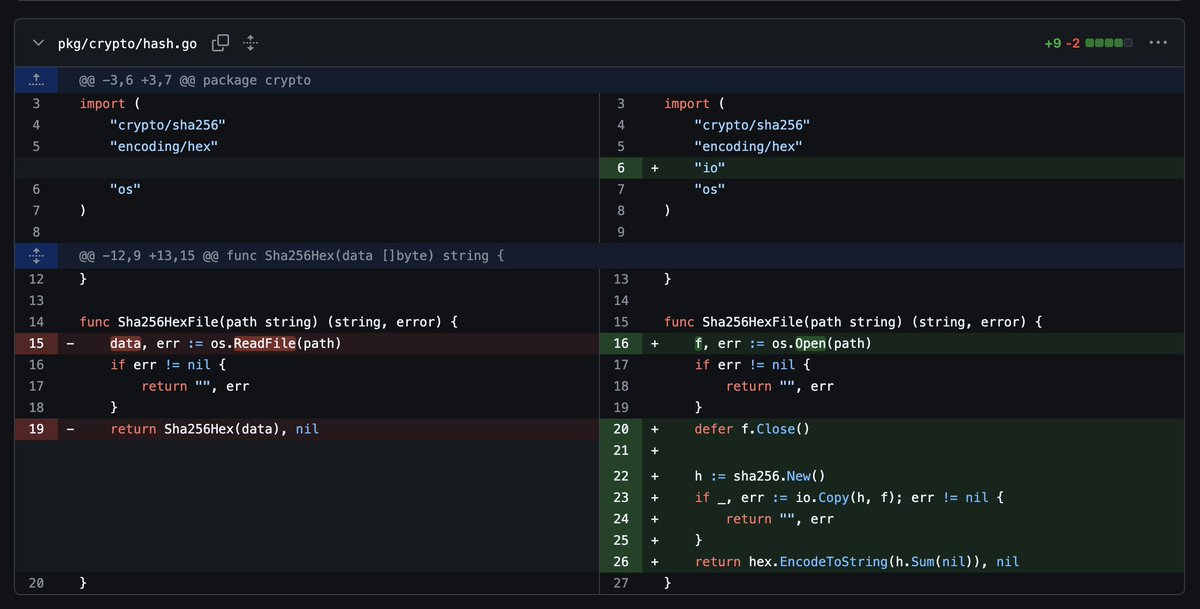Click the deleted 'data, err := os.ReadFile(path)' line
Screen dimensions: 1200x609
click(x=329, y=343)
